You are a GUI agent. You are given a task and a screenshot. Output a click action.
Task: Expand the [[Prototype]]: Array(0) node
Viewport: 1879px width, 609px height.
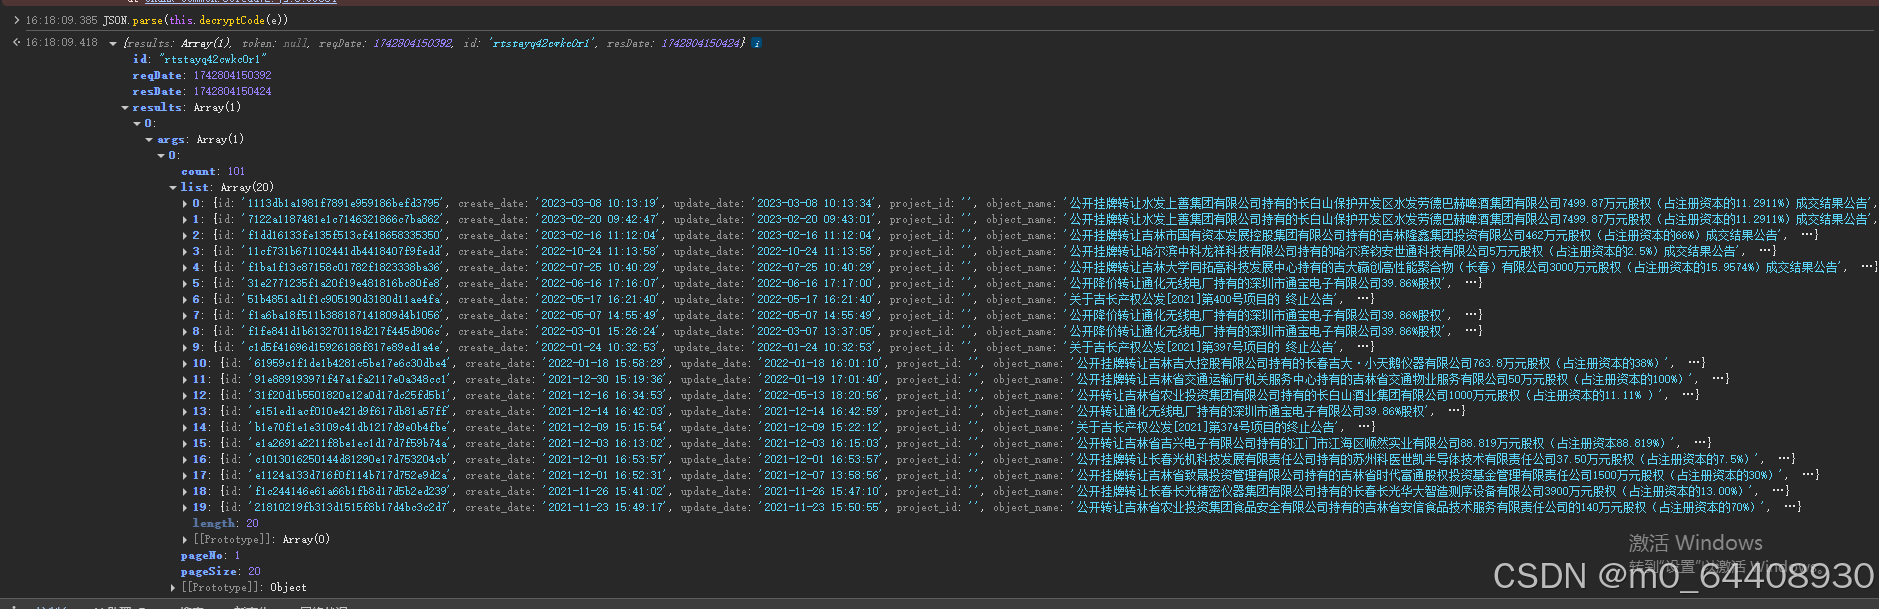(x=185, y=540)
